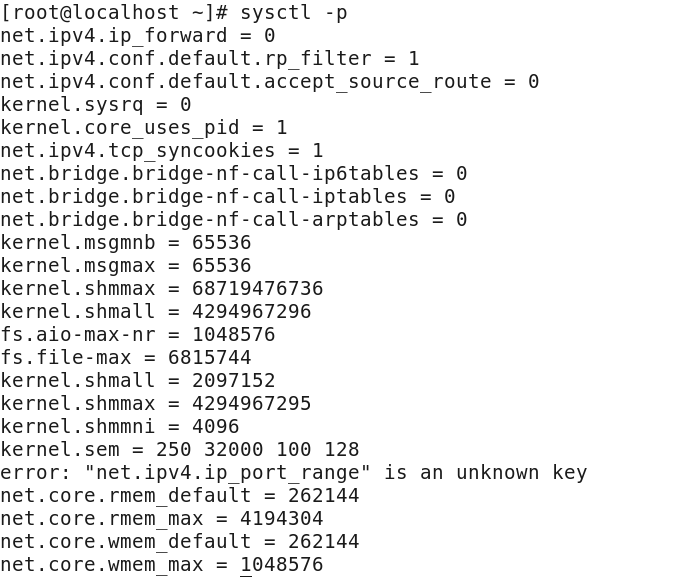Click the accept_source_route output line
The image size is (686, 577).
(x=270, y=82)
